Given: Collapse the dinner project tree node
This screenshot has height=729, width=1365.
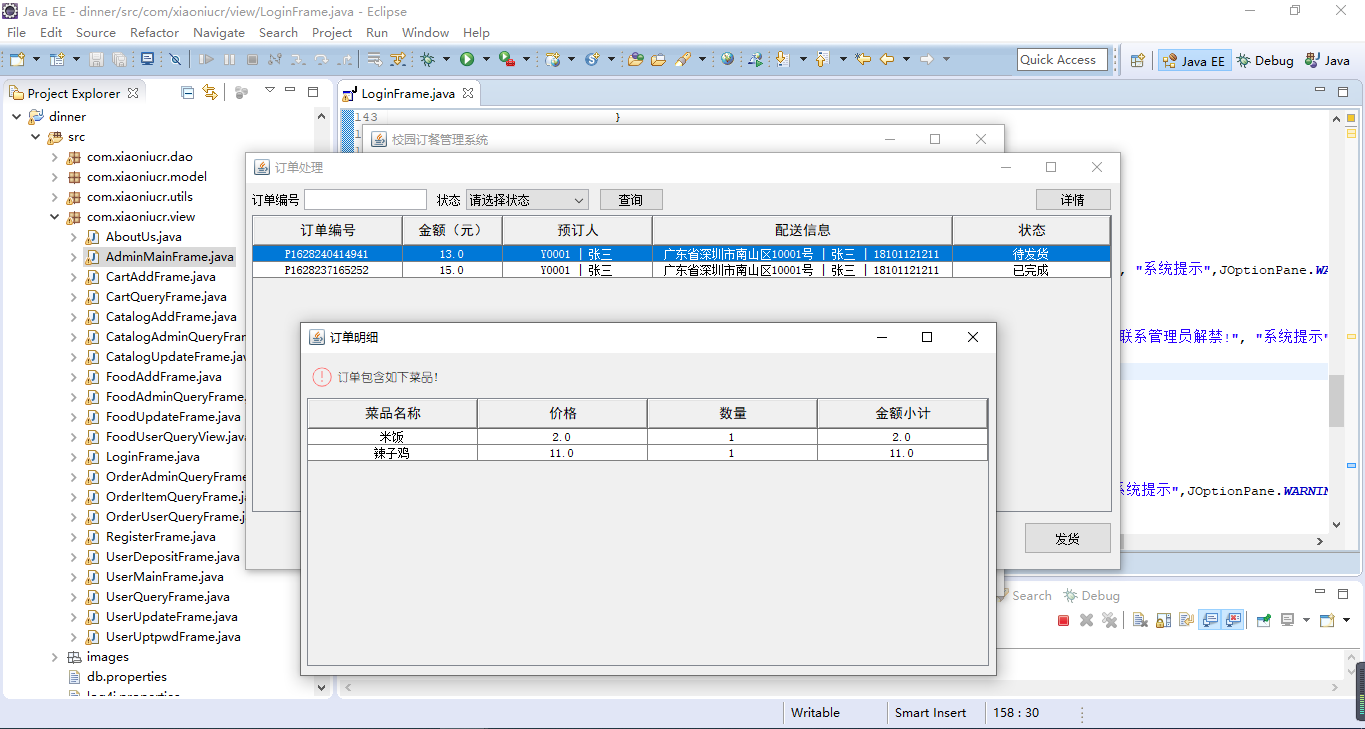Looking at the screenshot, I should (16, 117).
